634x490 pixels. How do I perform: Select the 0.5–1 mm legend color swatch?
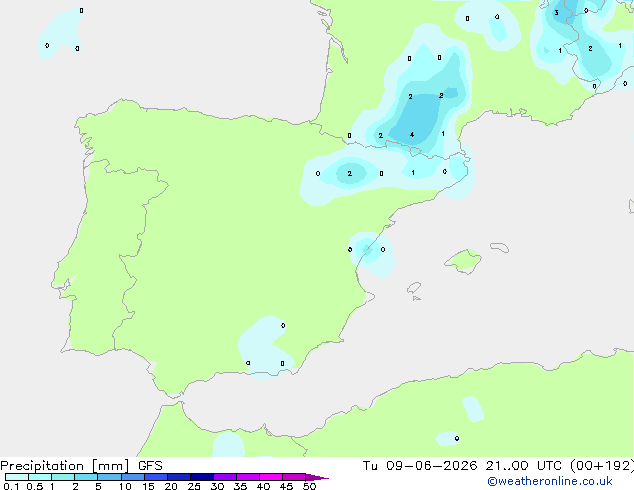(x=40, y=477)
